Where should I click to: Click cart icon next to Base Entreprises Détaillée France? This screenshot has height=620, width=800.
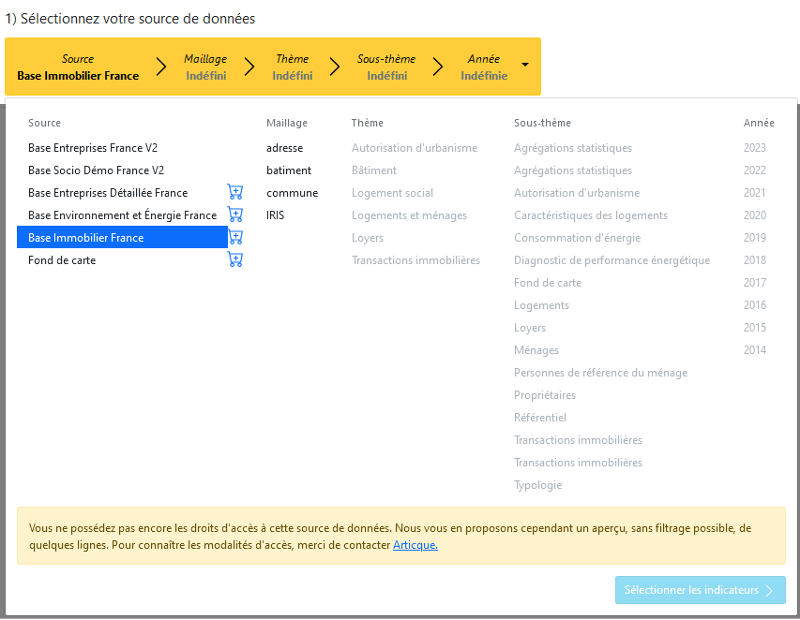235,192
